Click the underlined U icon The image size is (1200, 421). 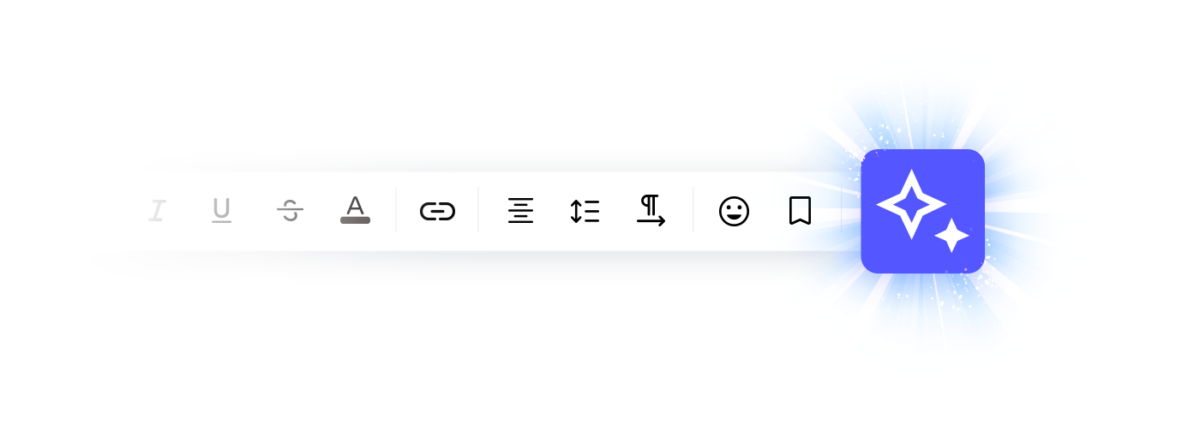[x=221, y=211]
